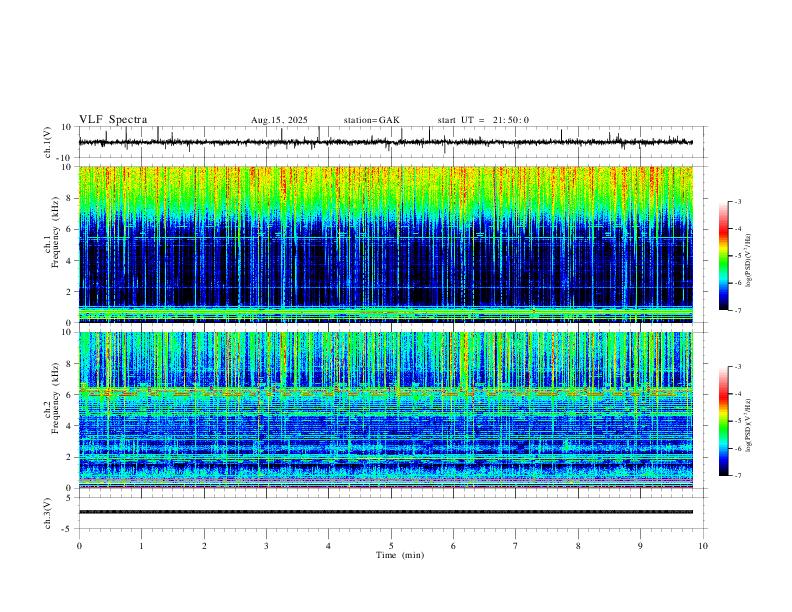Image resolution: width=792 pixels, height=612 pixels.
Task: Click the time axis tick label '5'
Action: 391,546
